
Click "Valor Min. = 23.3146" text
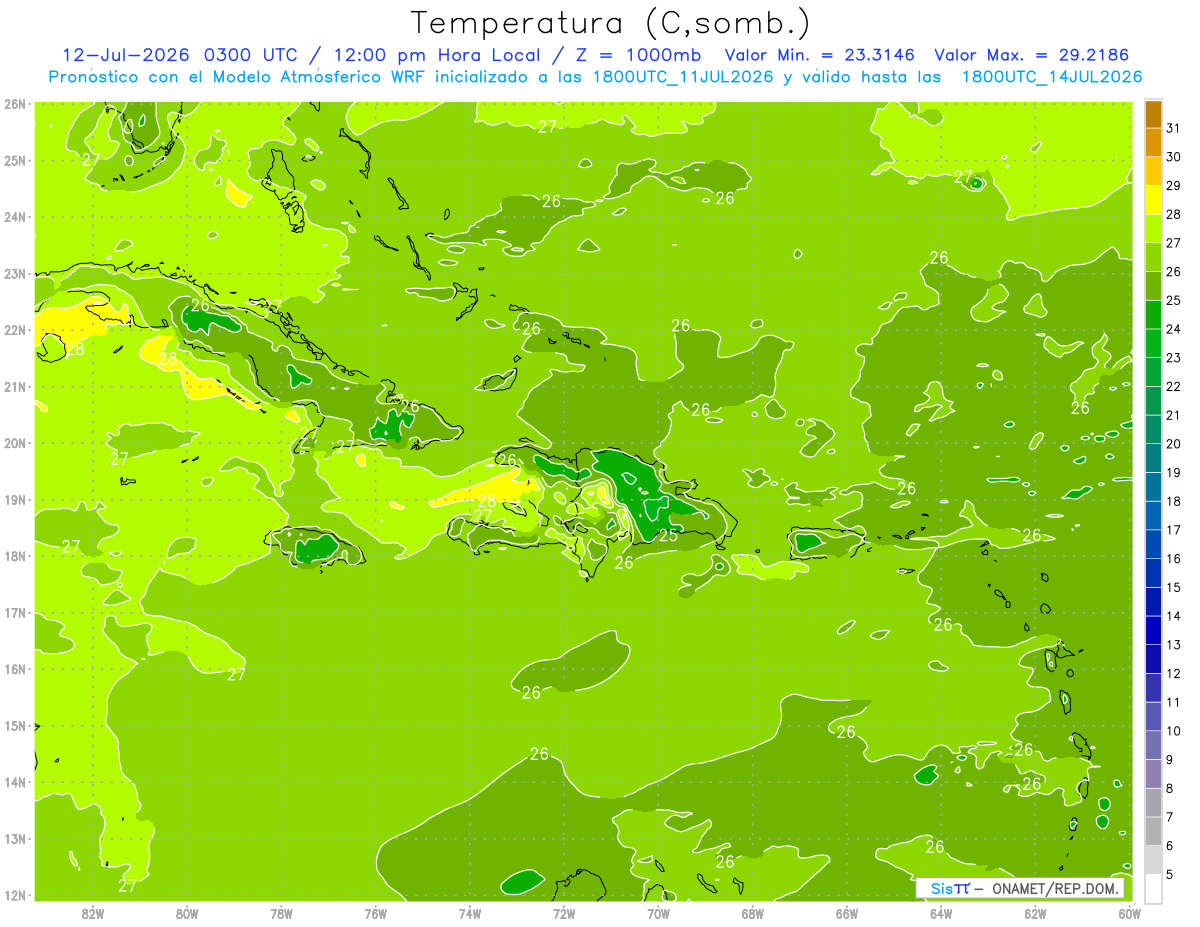[820, 55]
